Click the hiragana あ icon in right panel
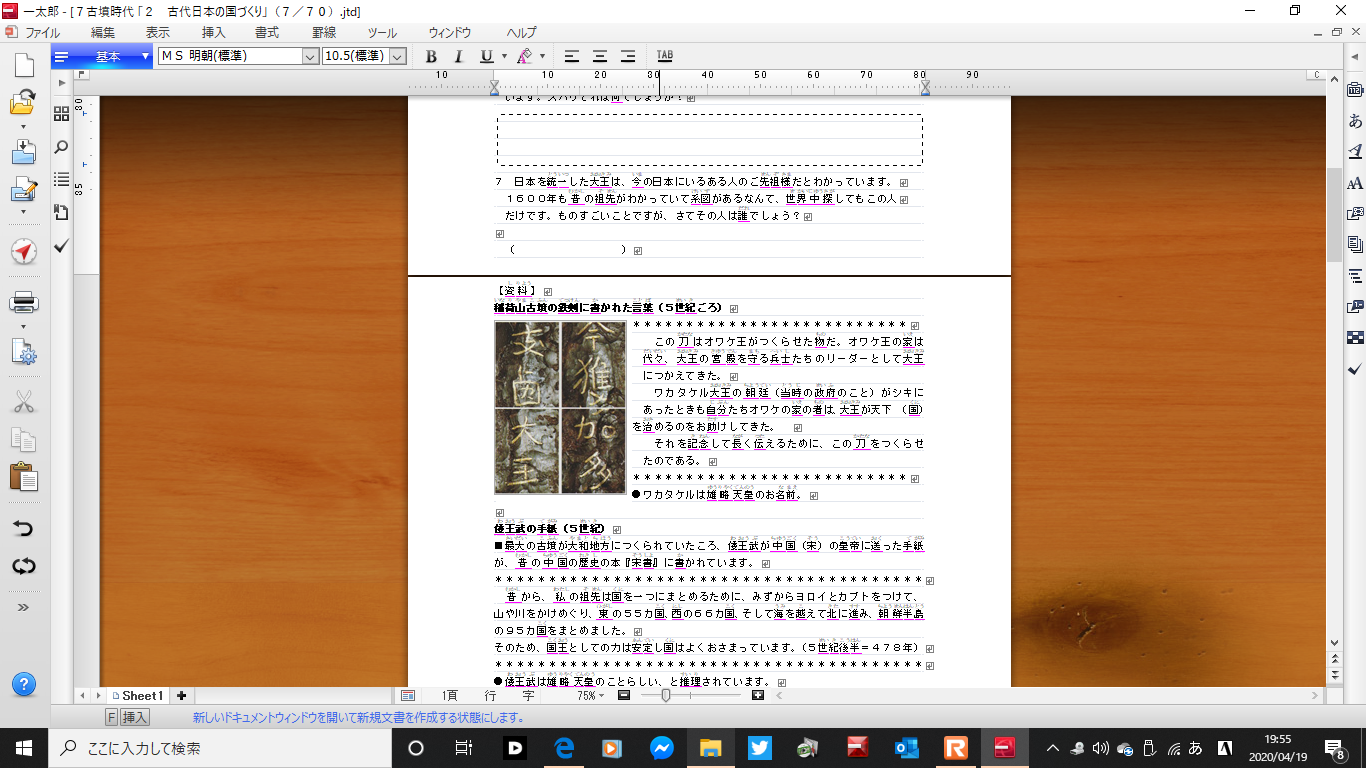The width and height of the screenshot is (1366, 768). pyautogui.click(x=1355, y=121)
